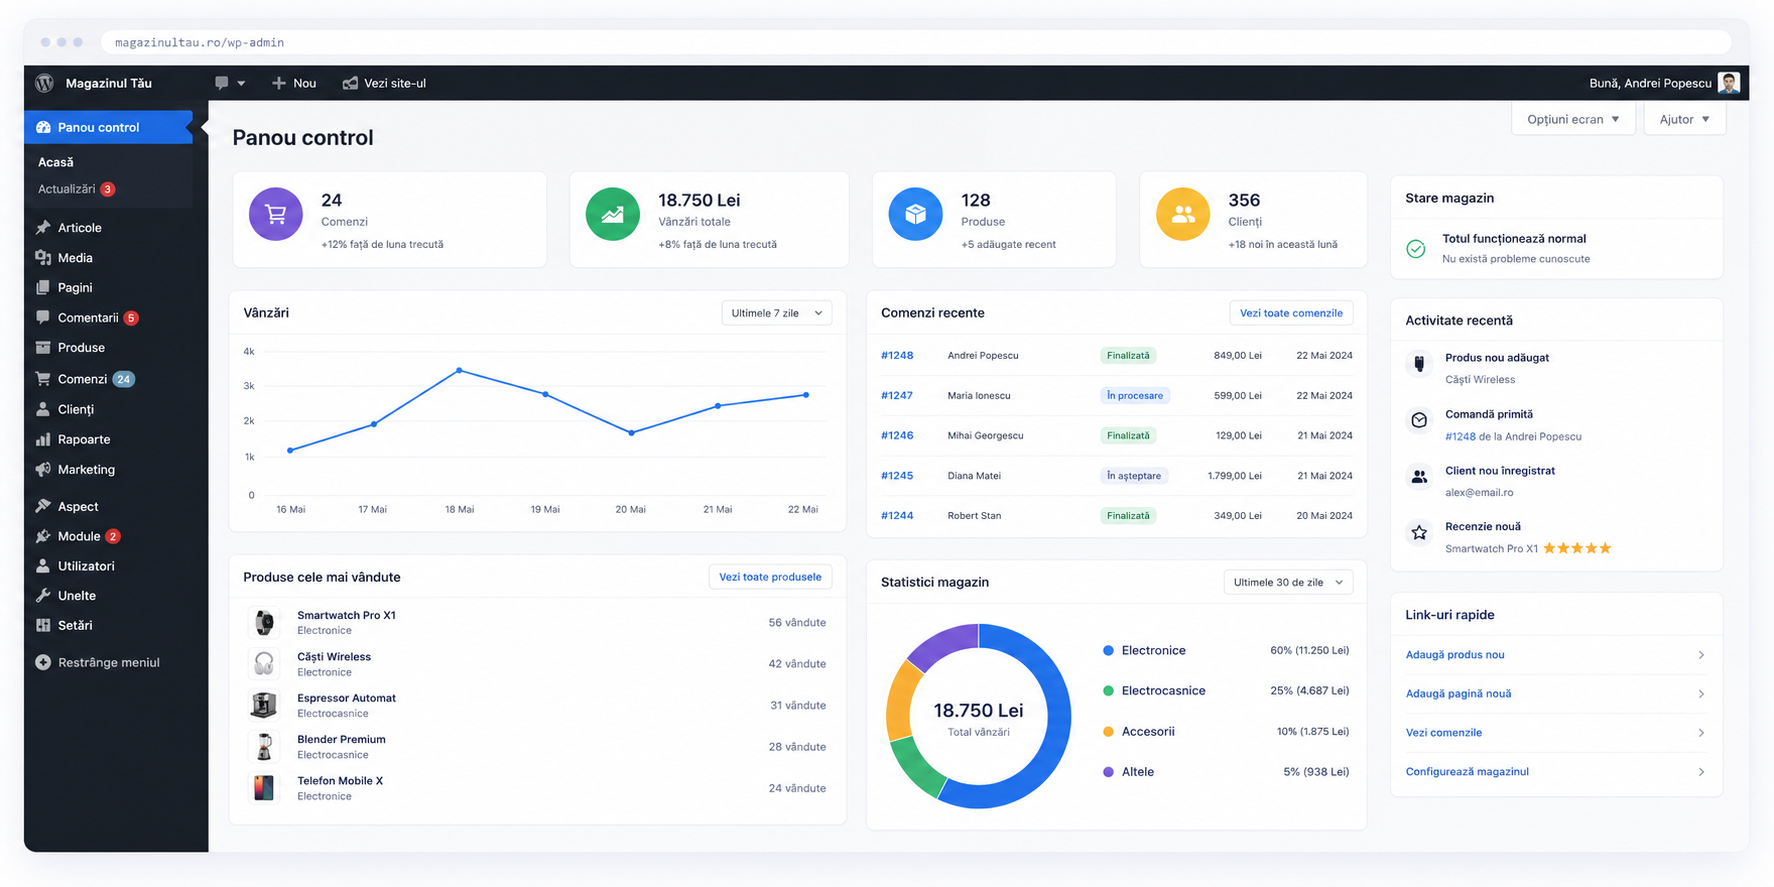Click the Pagini icon in sidebar
Image resolution: width=1774 pixels, height=887 pixels.
coord(43,288)
